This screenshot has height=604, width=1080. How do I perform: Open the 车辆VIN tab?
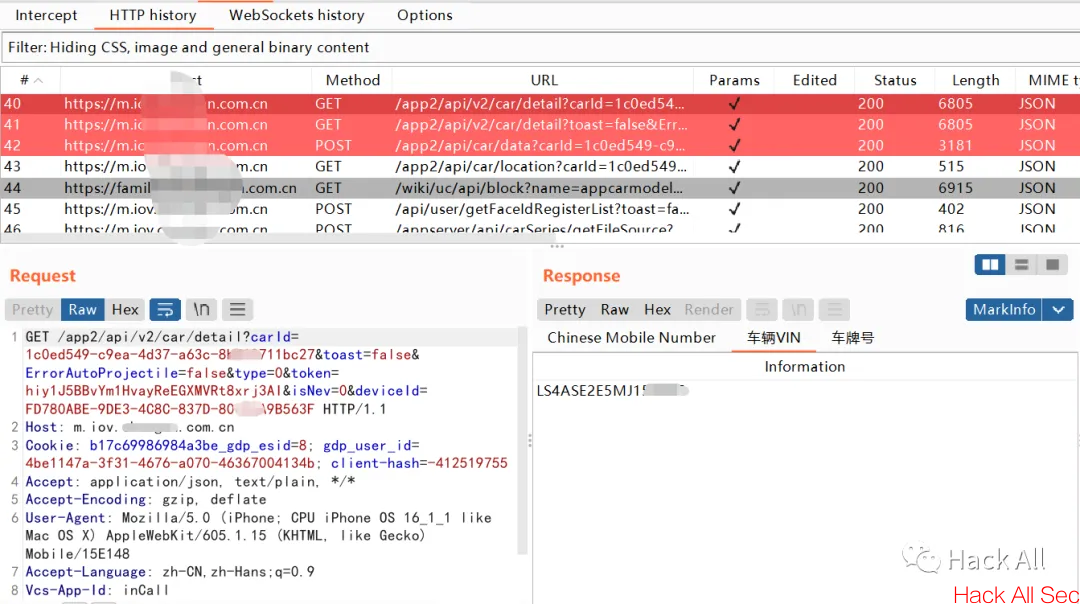[x=773, y=338]
